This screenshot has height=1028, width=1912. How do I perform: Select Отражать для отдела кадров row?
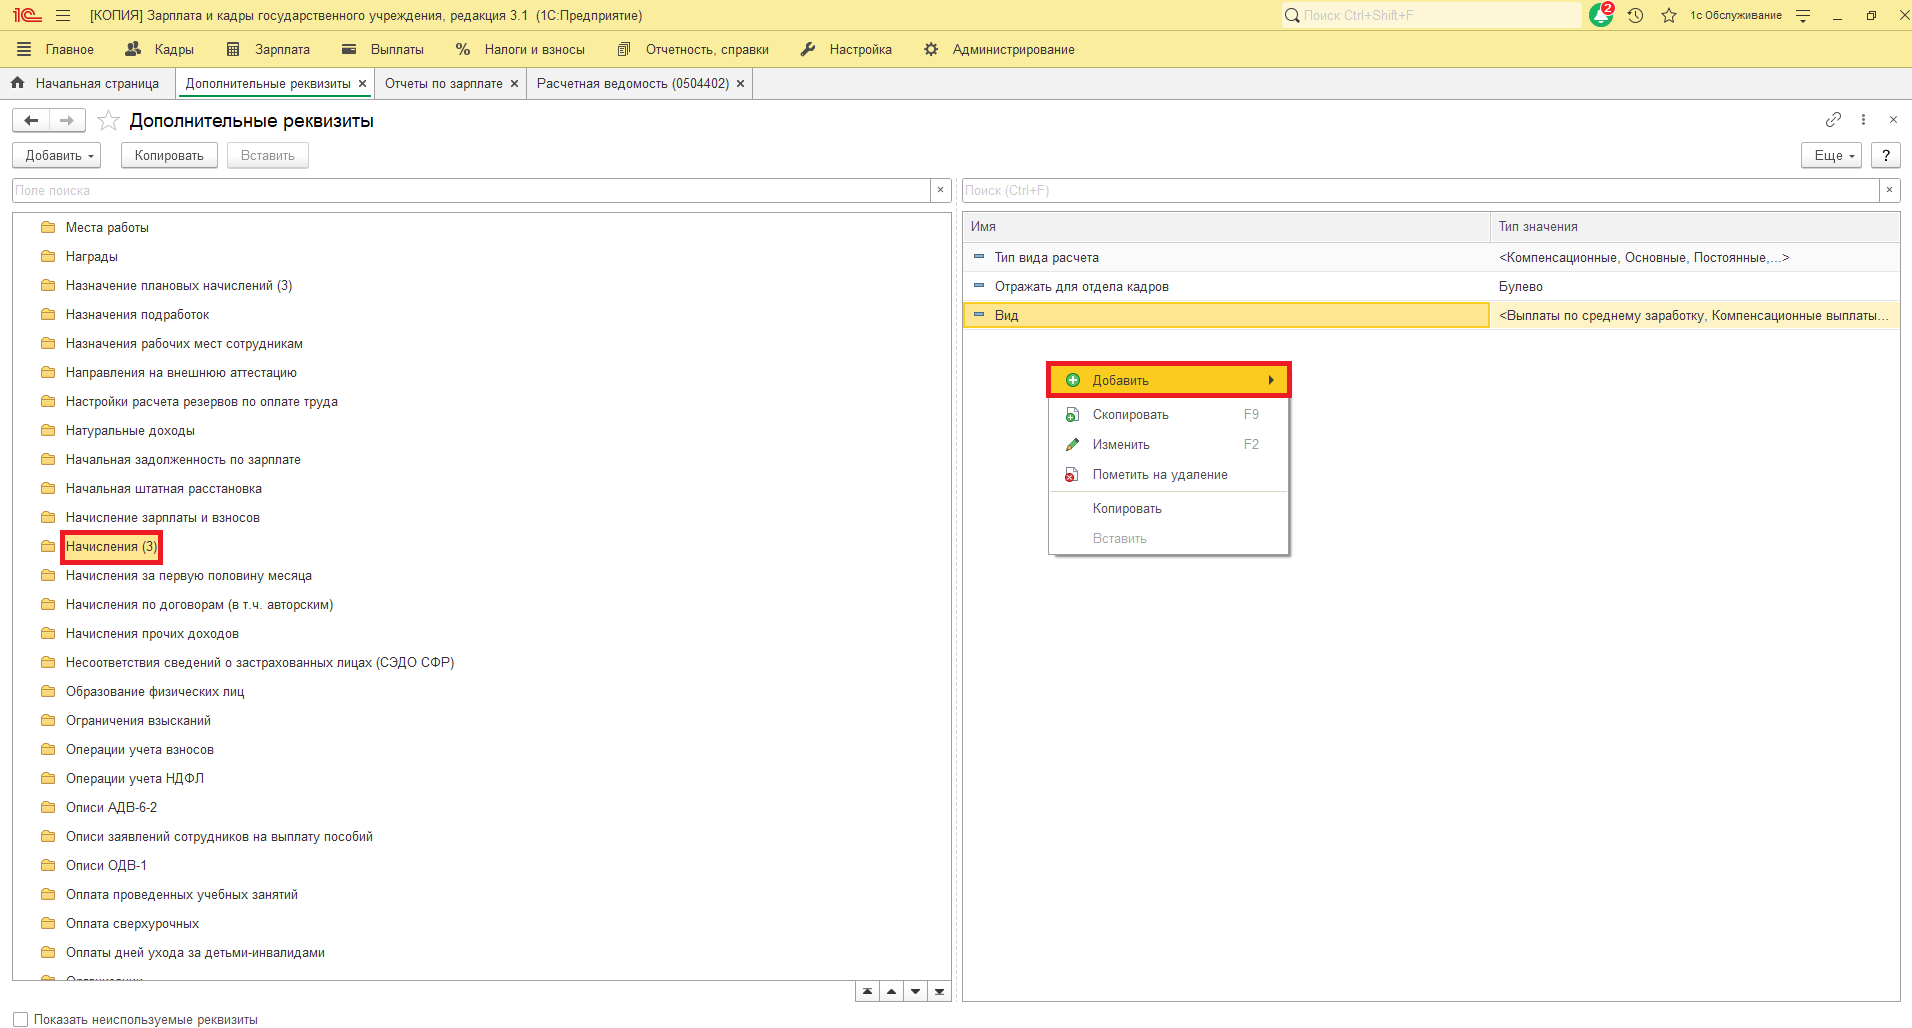click(1431, 287)
